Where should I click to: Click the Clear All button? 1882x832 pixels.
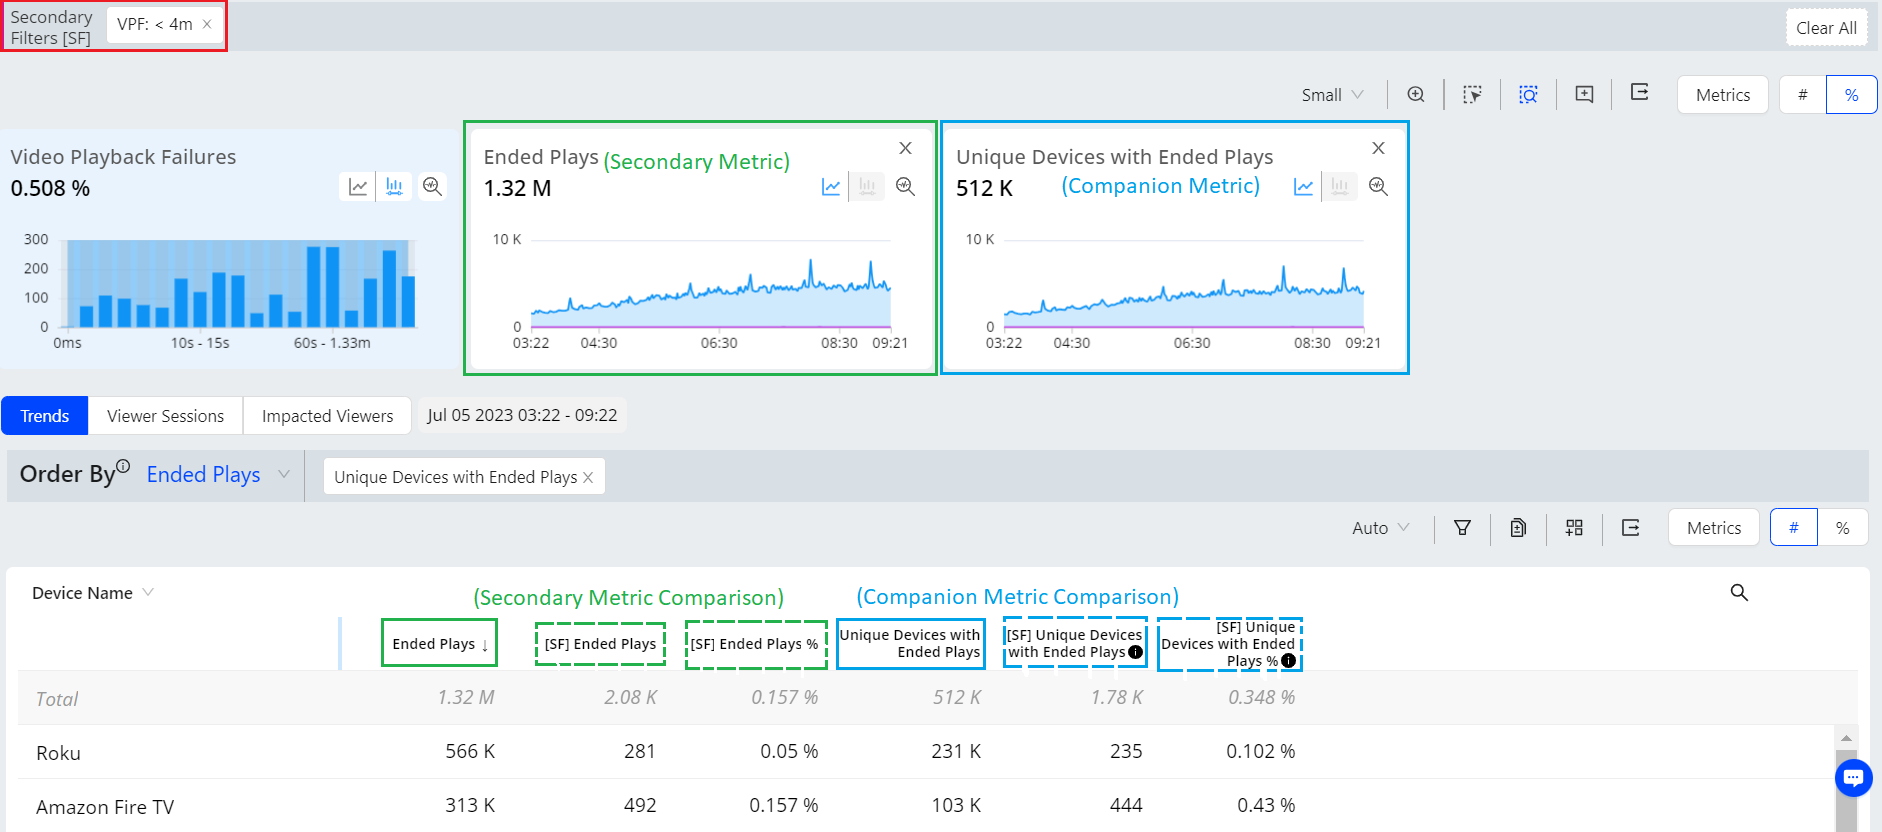click(x=1825, y=28)
